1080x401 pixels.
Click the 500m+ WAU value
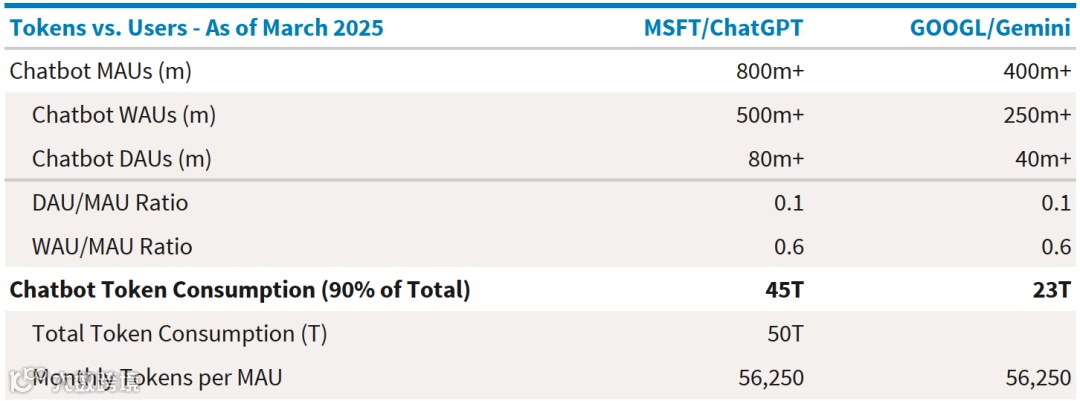771,116
